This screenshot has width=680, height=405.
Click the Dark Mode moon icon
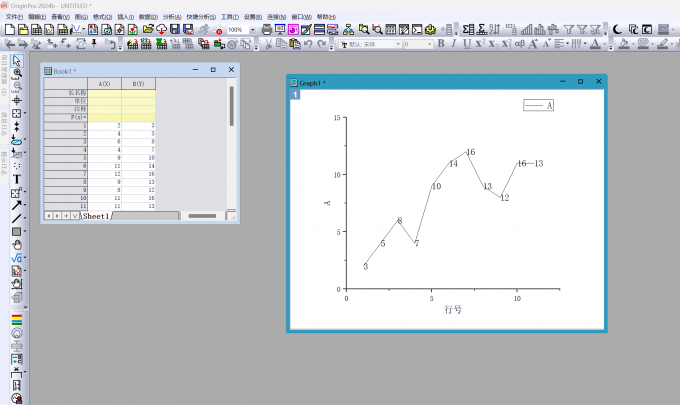tap(618, 29)
